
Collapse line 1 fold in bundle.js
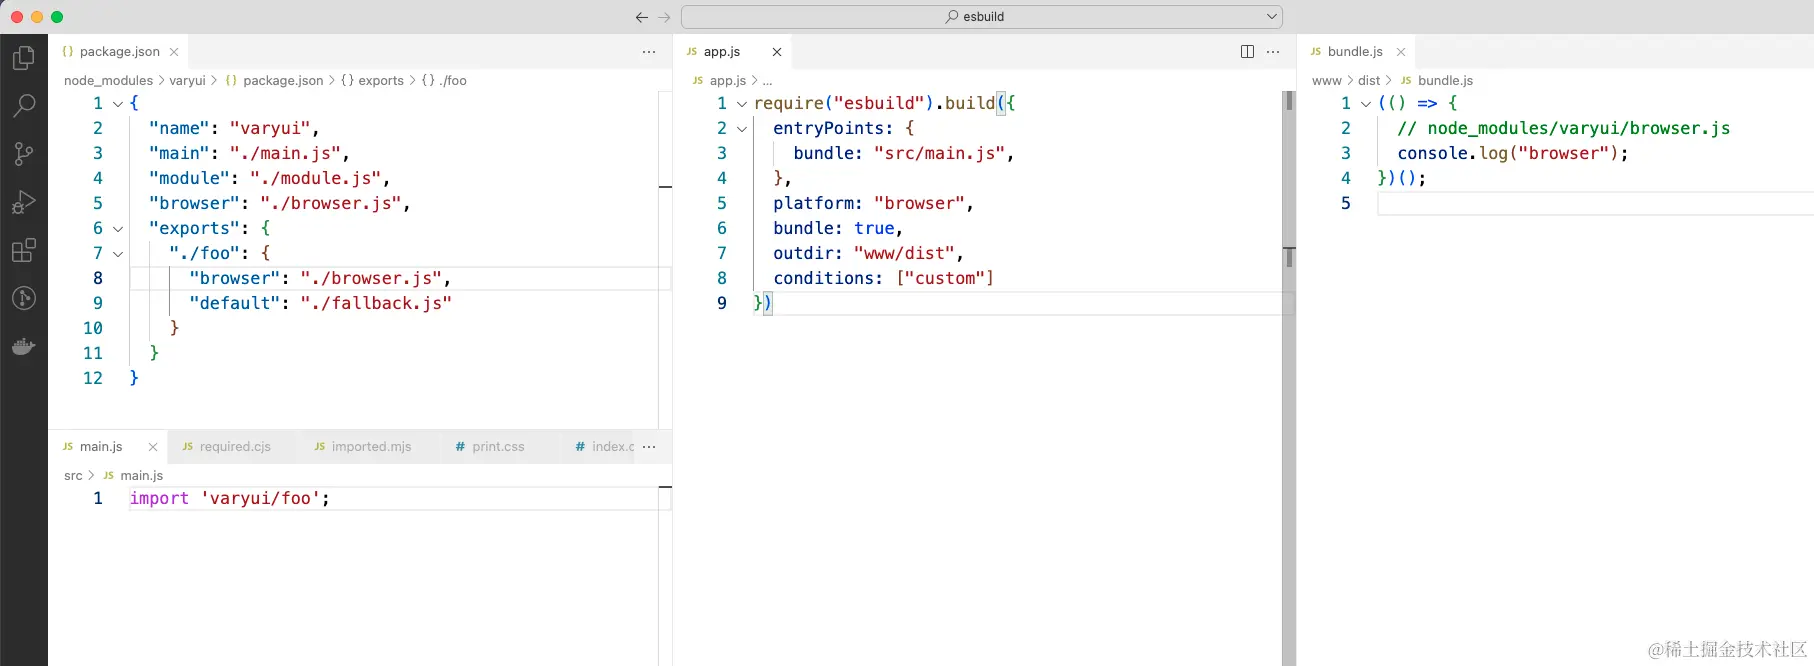tap(1366, 104)
